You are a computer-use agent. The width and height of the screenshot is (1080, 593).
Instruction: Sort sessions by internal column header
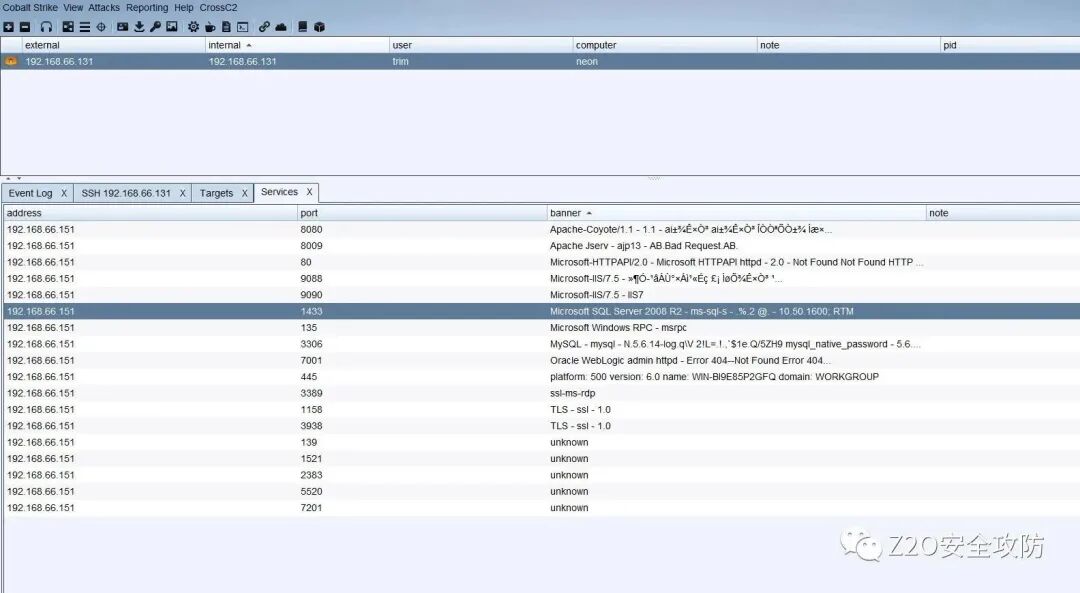click(x=298, y=45)
